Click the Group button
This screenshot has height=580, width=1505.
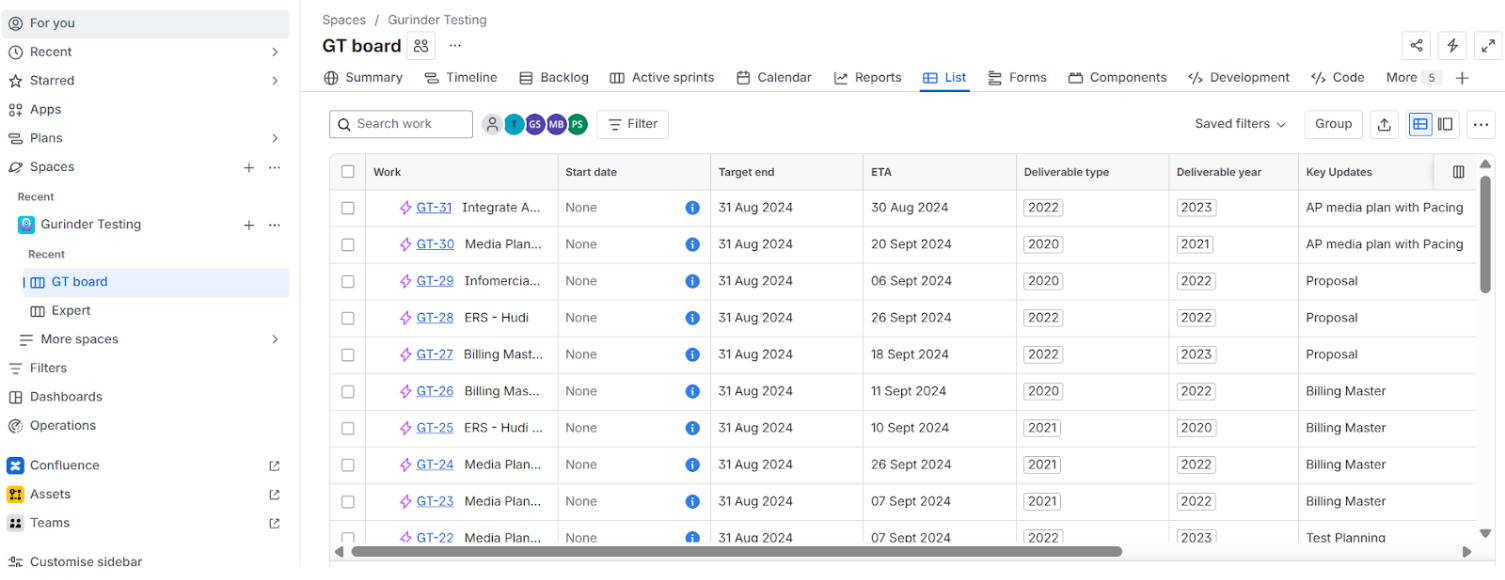coord(1333,124)
